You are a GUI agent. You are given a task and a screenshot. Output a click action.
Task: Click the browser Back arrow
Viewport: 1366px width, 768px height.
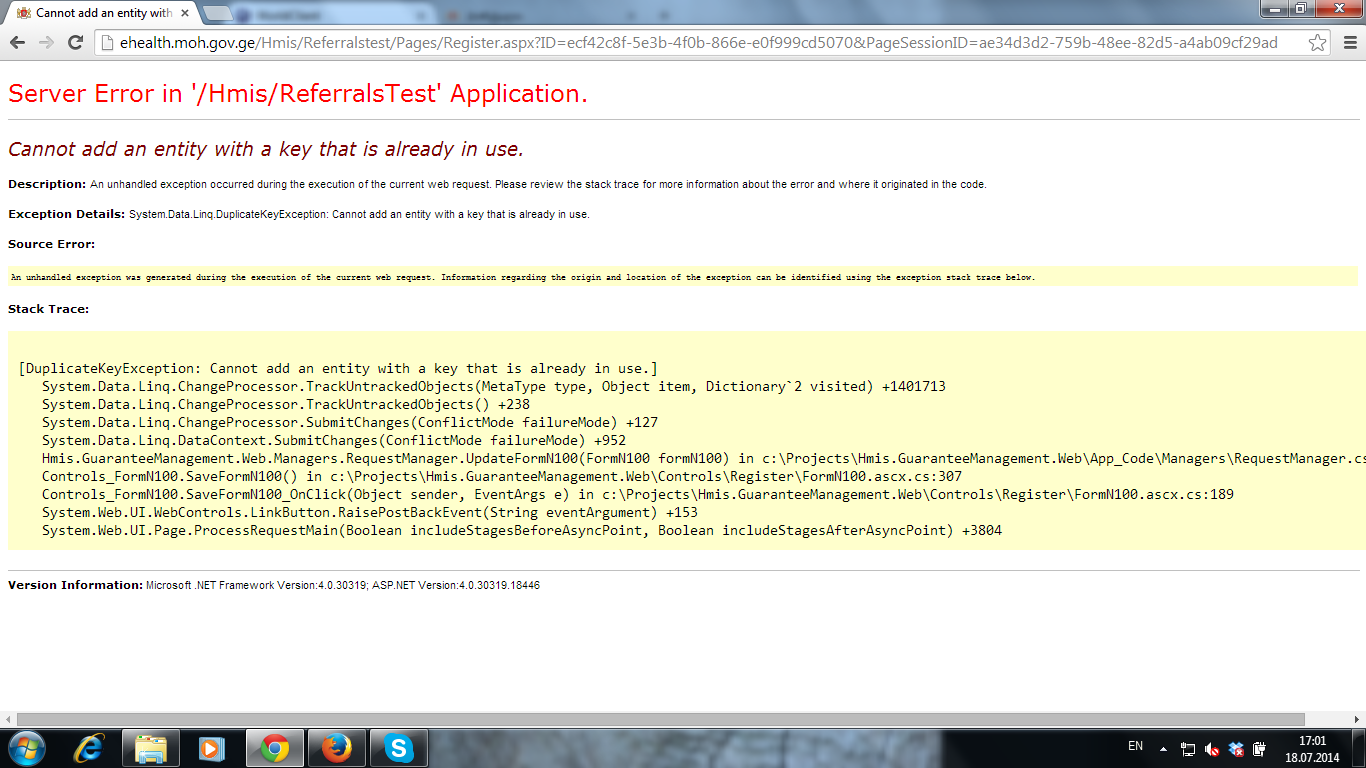[x=18, y=43]
